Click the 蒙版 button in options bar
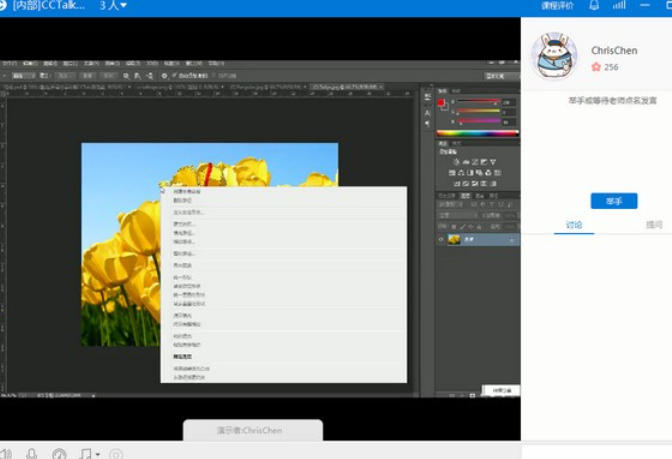 (87, 76)
